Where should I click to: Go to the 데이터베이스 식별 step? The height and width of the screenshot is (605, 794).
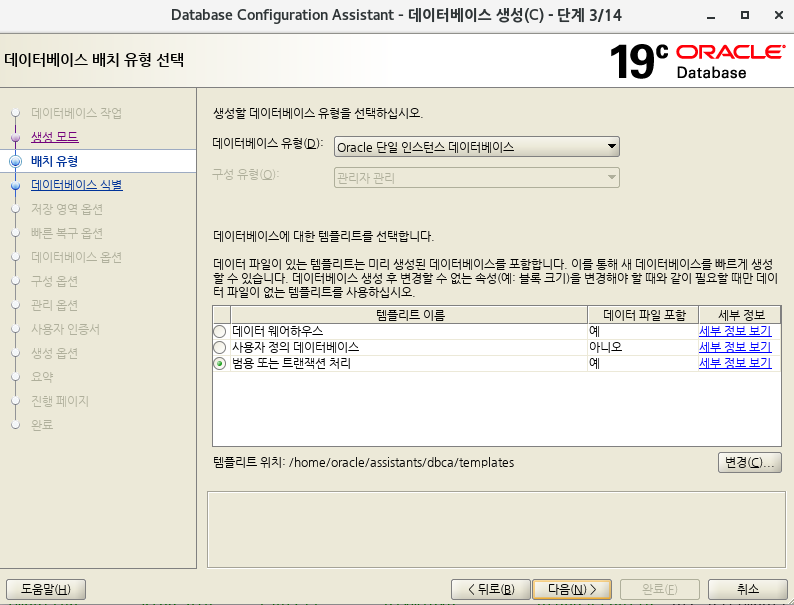pos(76,185)
